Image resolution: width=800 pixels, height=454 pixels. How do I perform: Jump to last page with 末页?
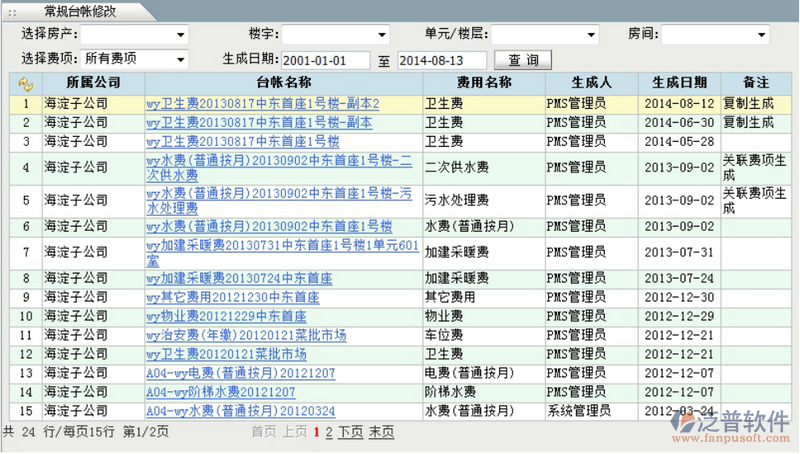381,433
